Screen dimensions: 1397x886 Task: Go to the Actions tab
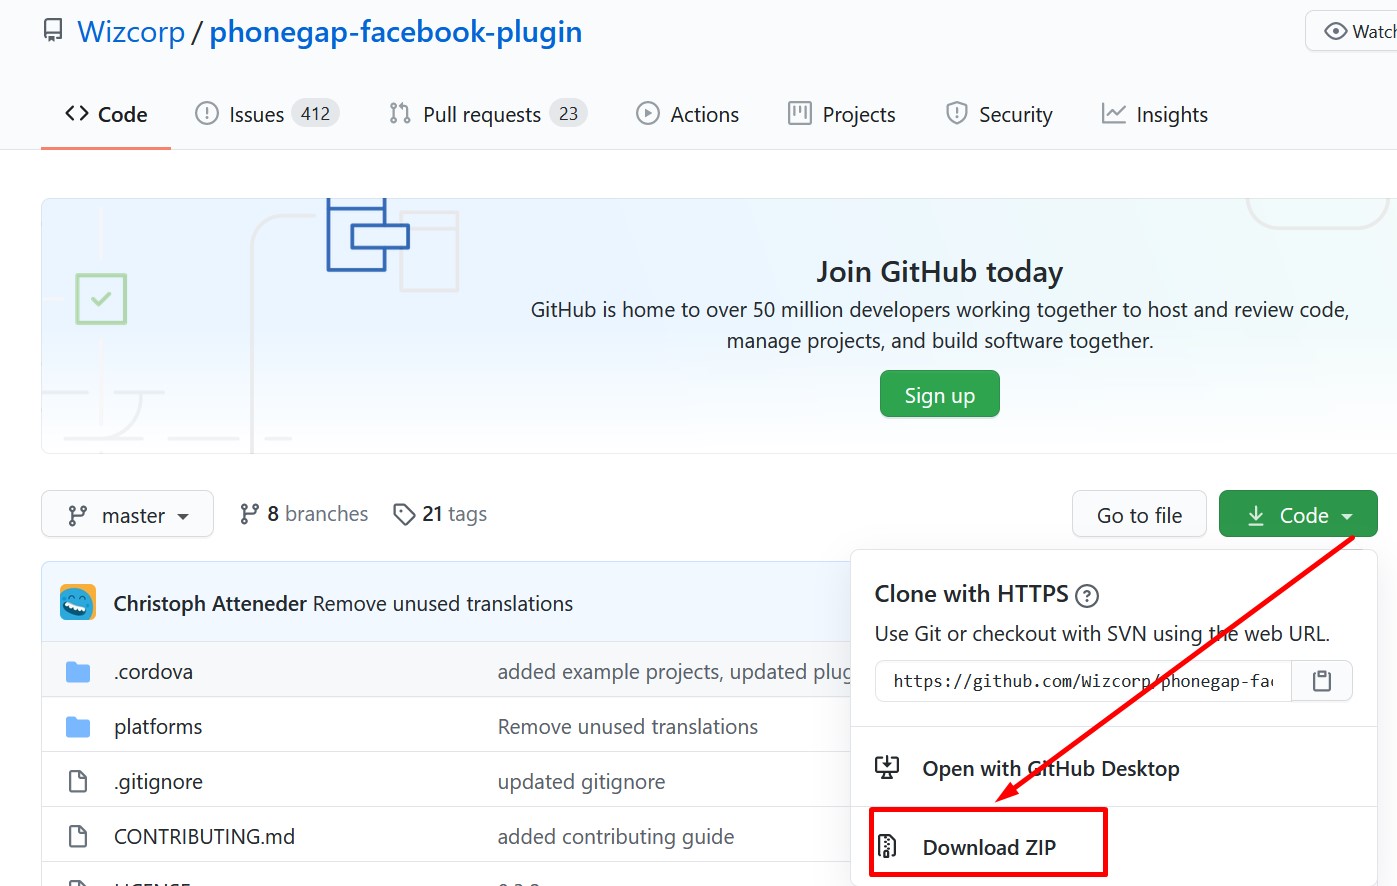coord(688,114)
